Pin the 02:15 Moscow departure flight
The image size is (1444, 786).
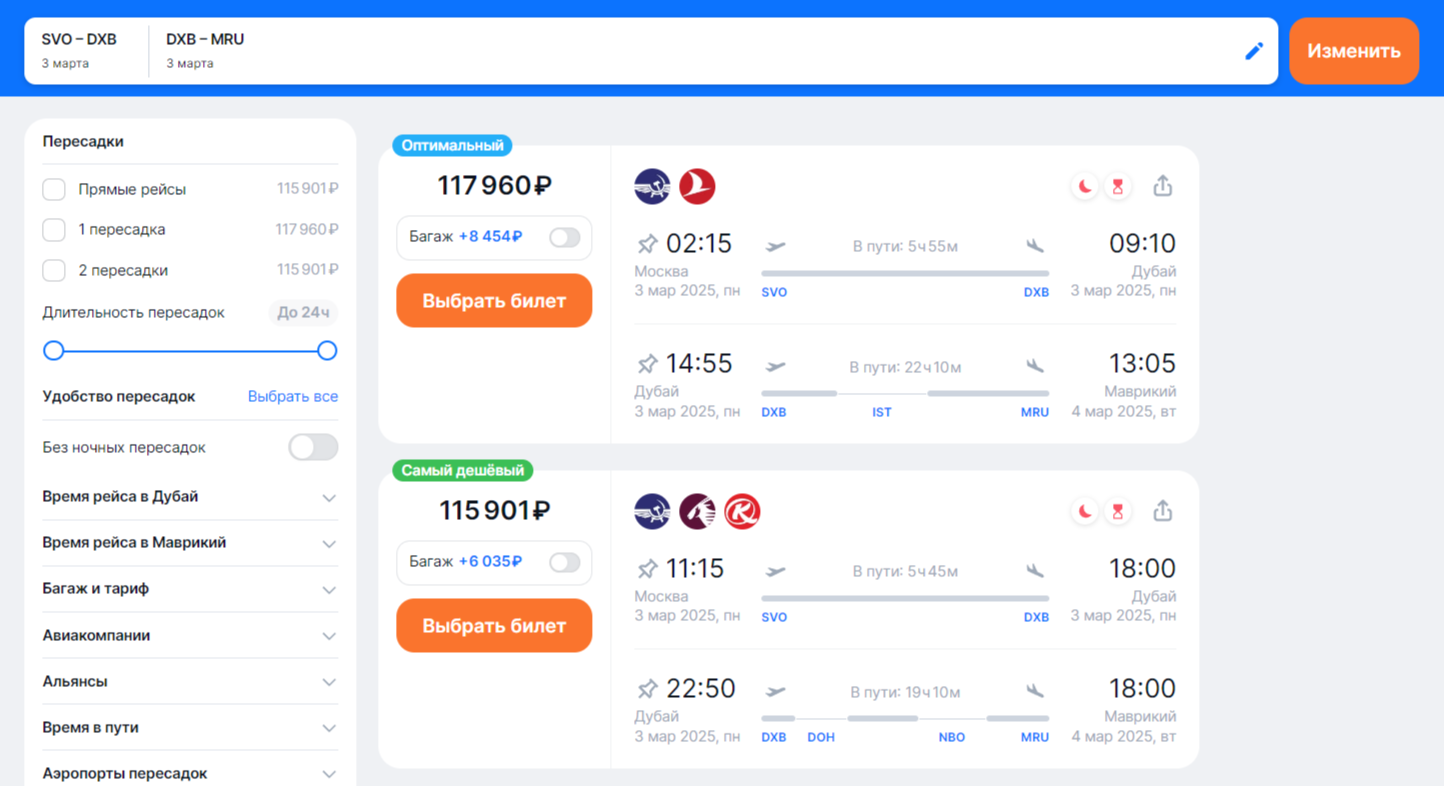click(647, 244)
